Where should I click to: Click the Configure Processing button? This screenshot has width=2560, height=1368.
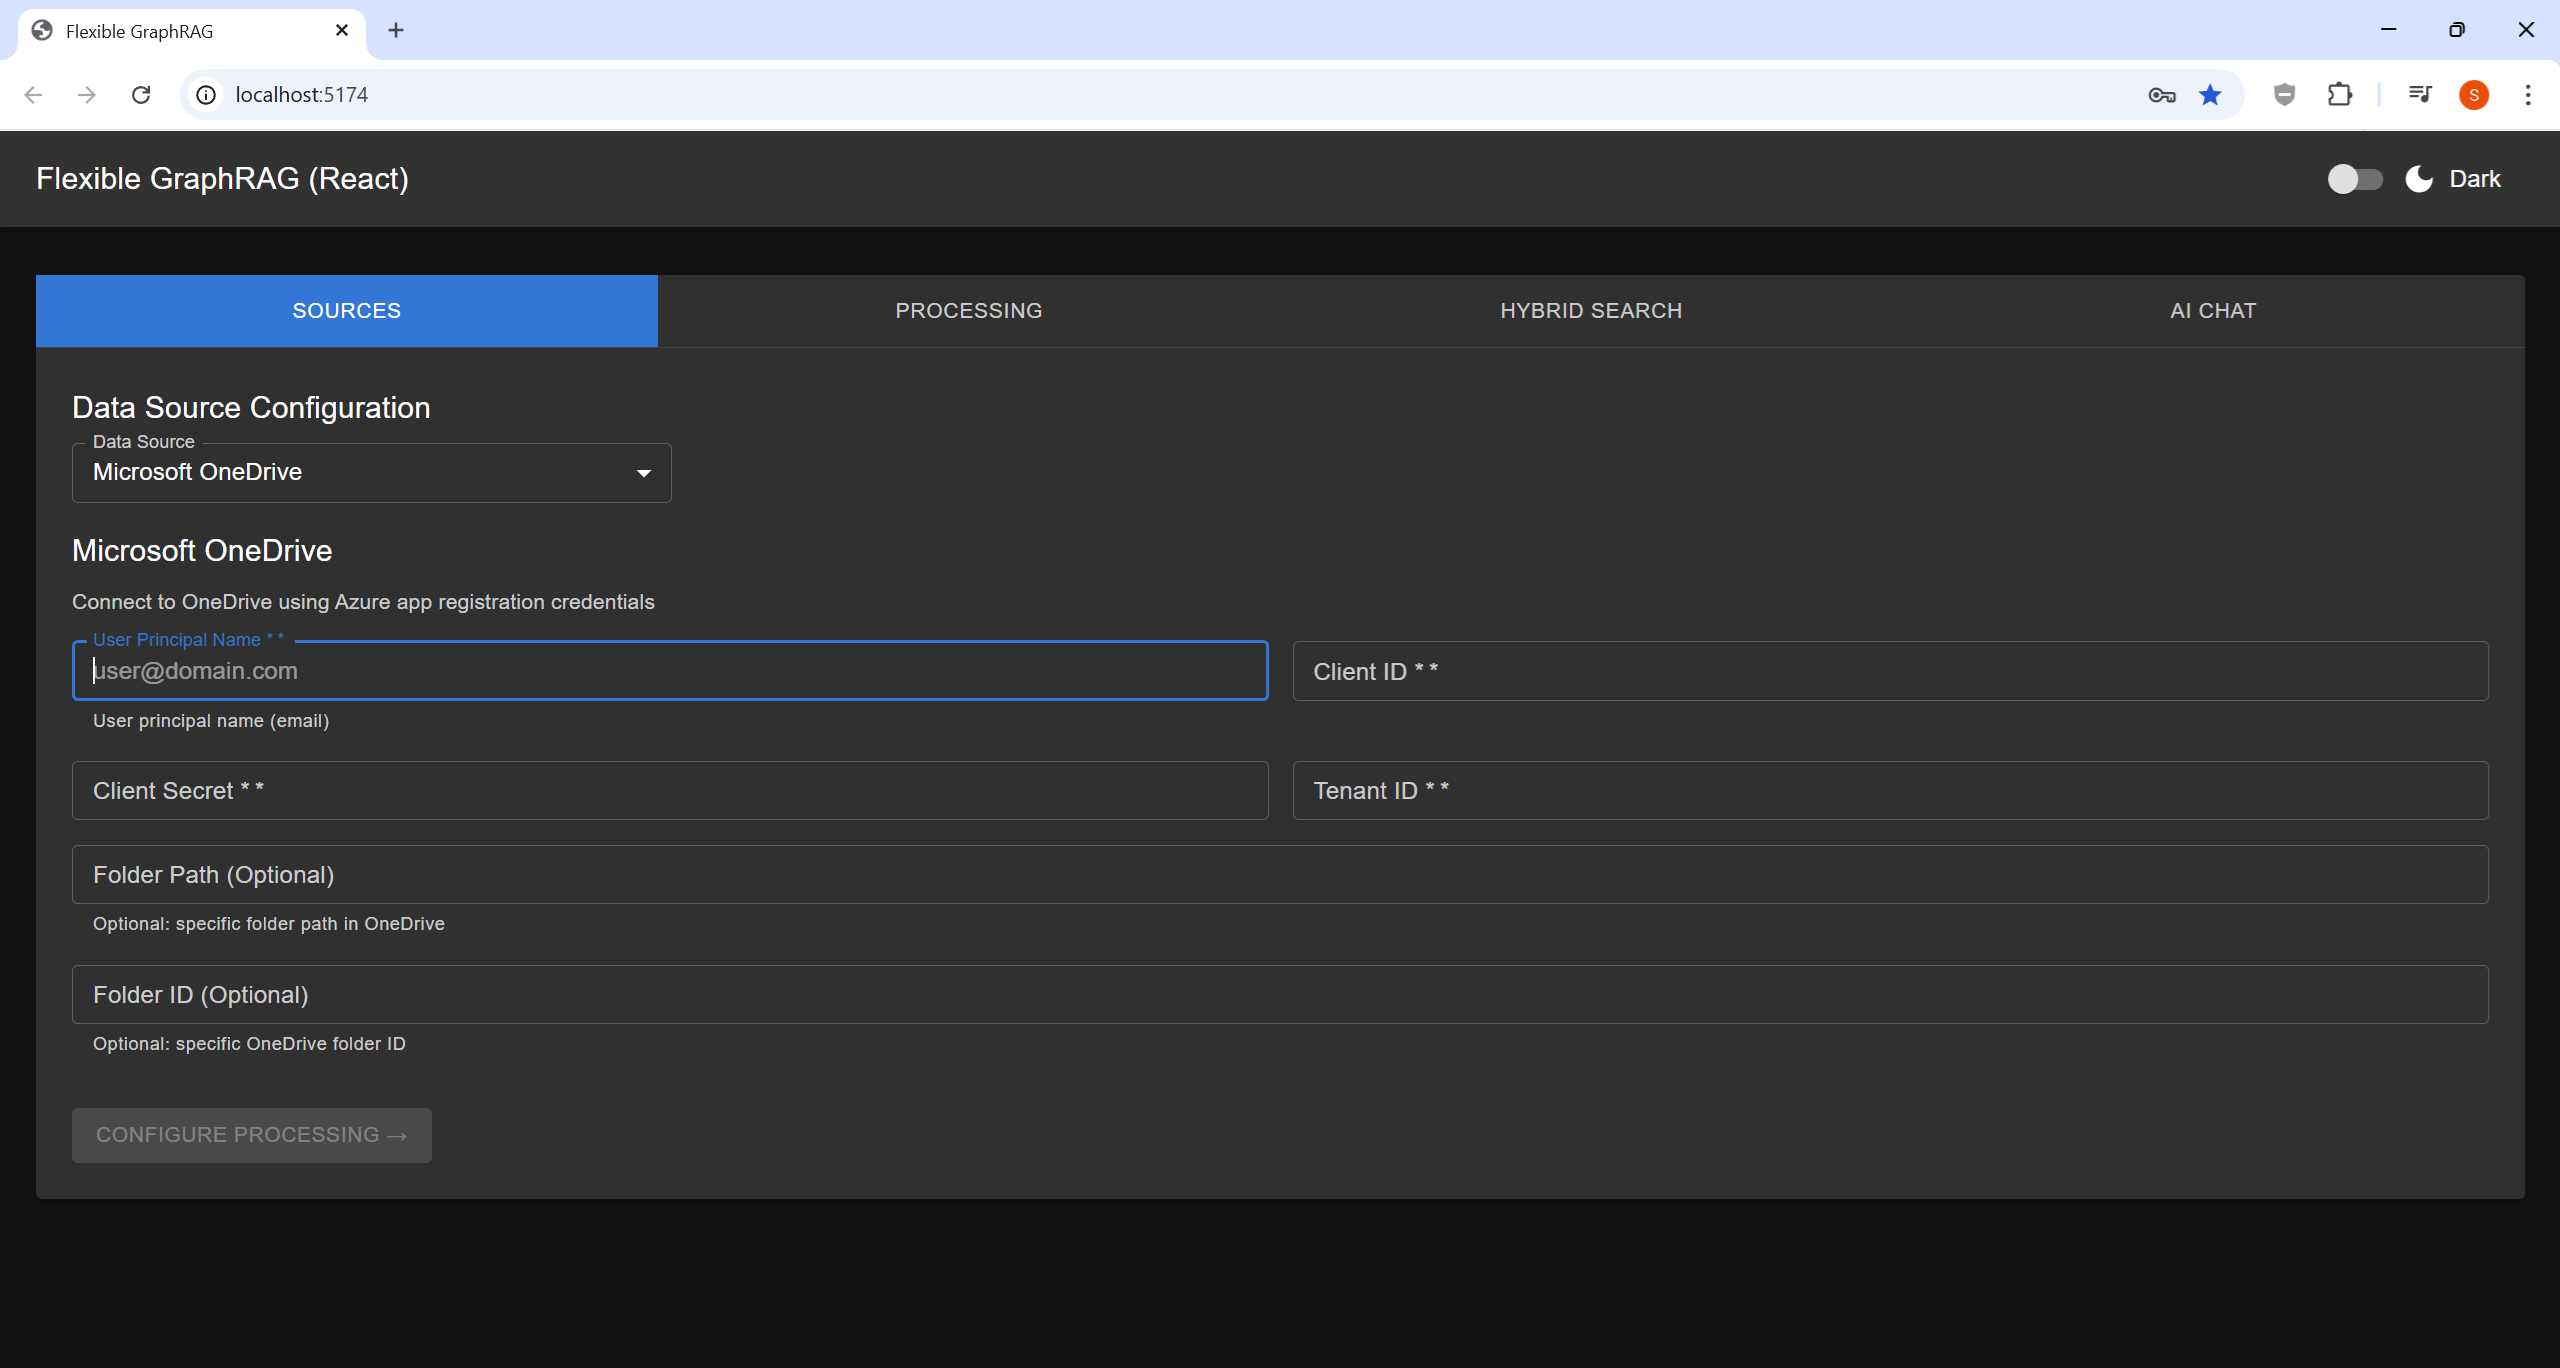[x=251, y=1134]
